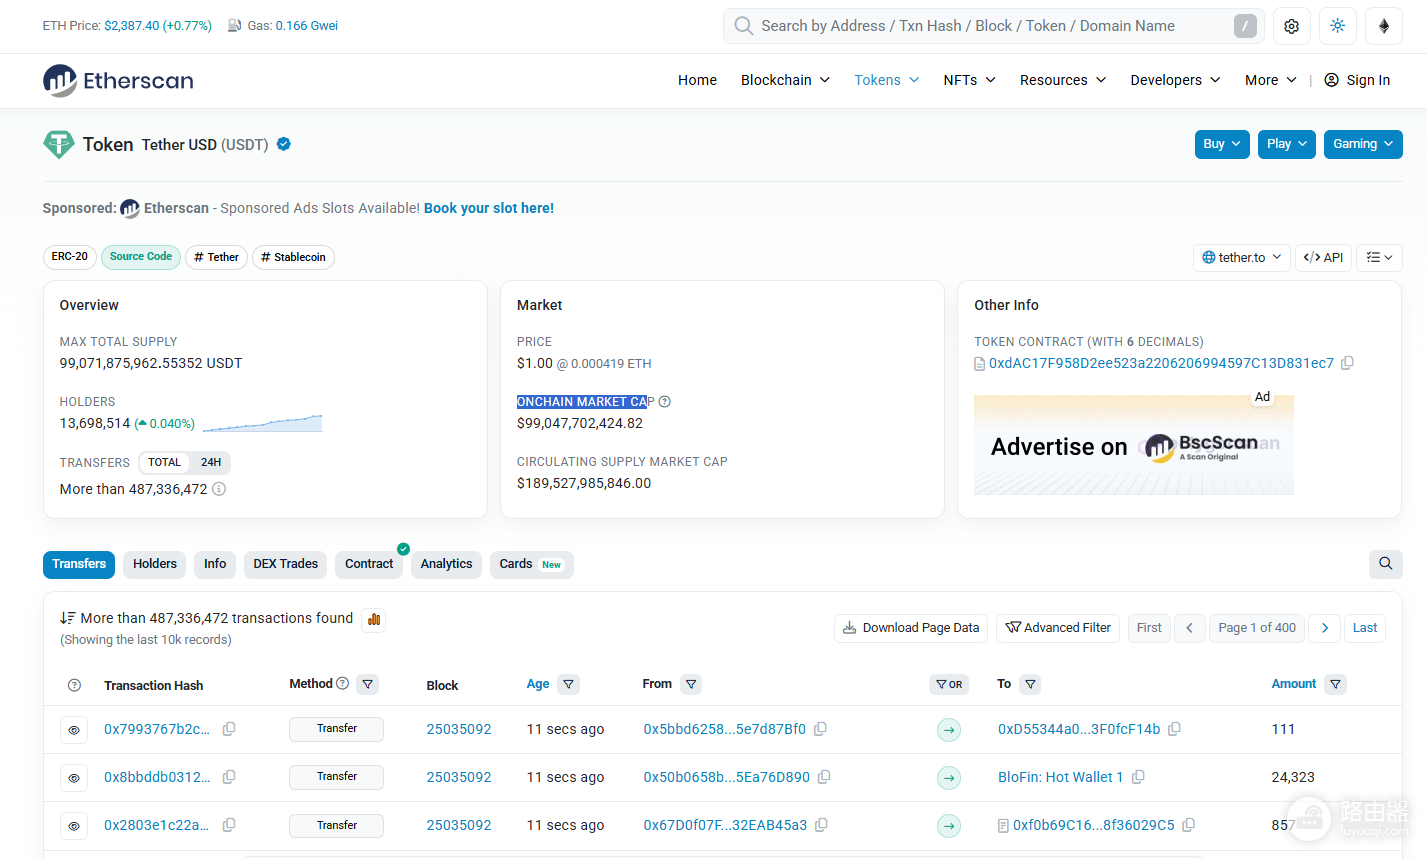The image size is (1427, 859).
Task: Expand the More menu
Action: pos(1271,80)
